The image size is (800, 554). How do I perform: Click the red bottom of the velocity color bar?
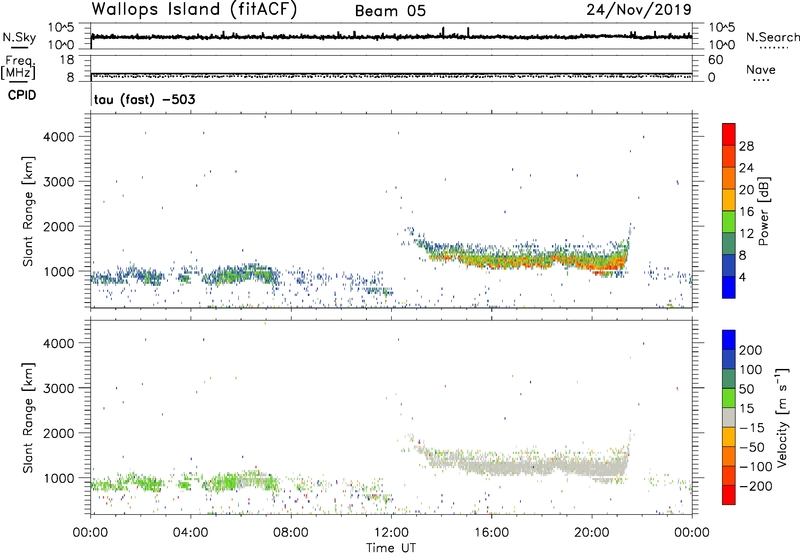[729, 495]
